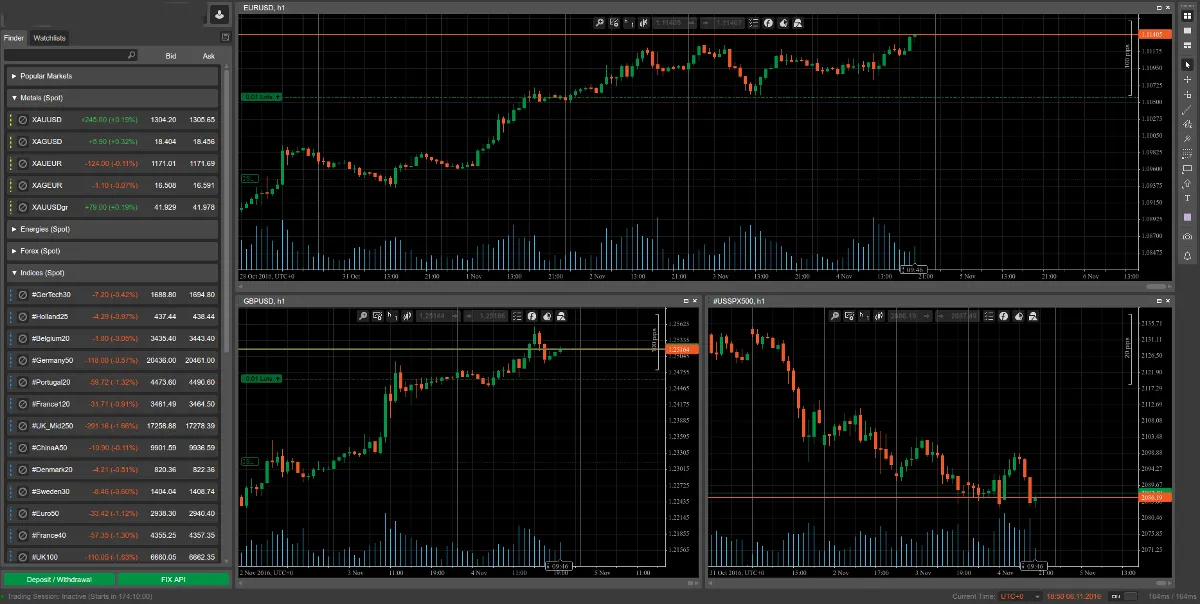
Task: Open the drawing color swatch
Action: (1187, 217)
